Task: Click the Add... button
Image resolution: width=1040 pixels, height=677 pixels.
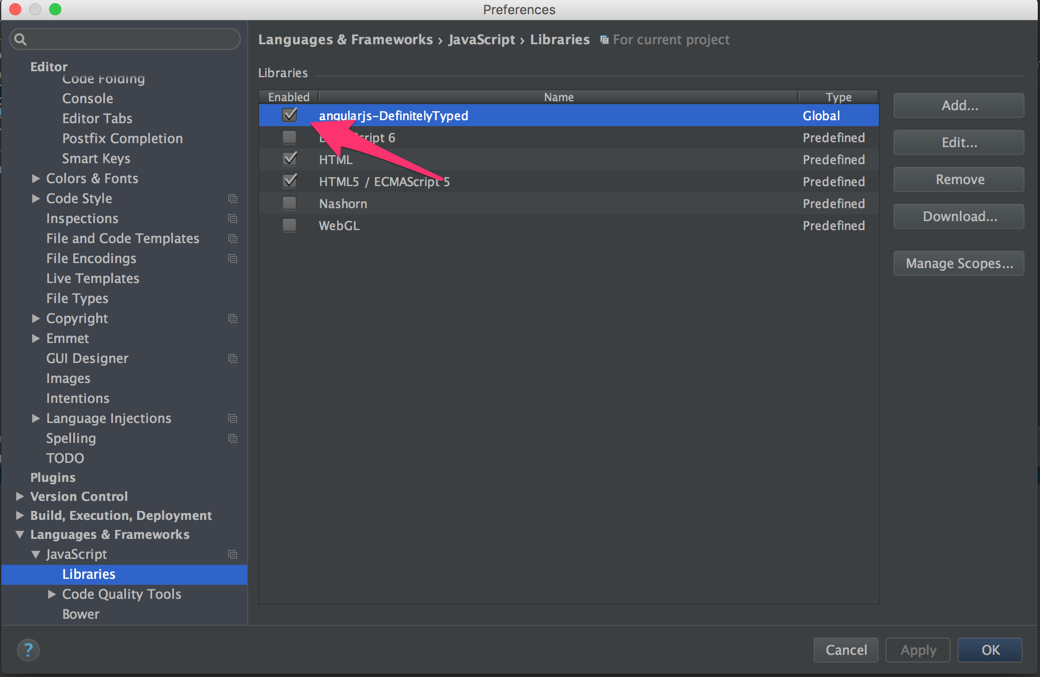Action: (959, 105)
